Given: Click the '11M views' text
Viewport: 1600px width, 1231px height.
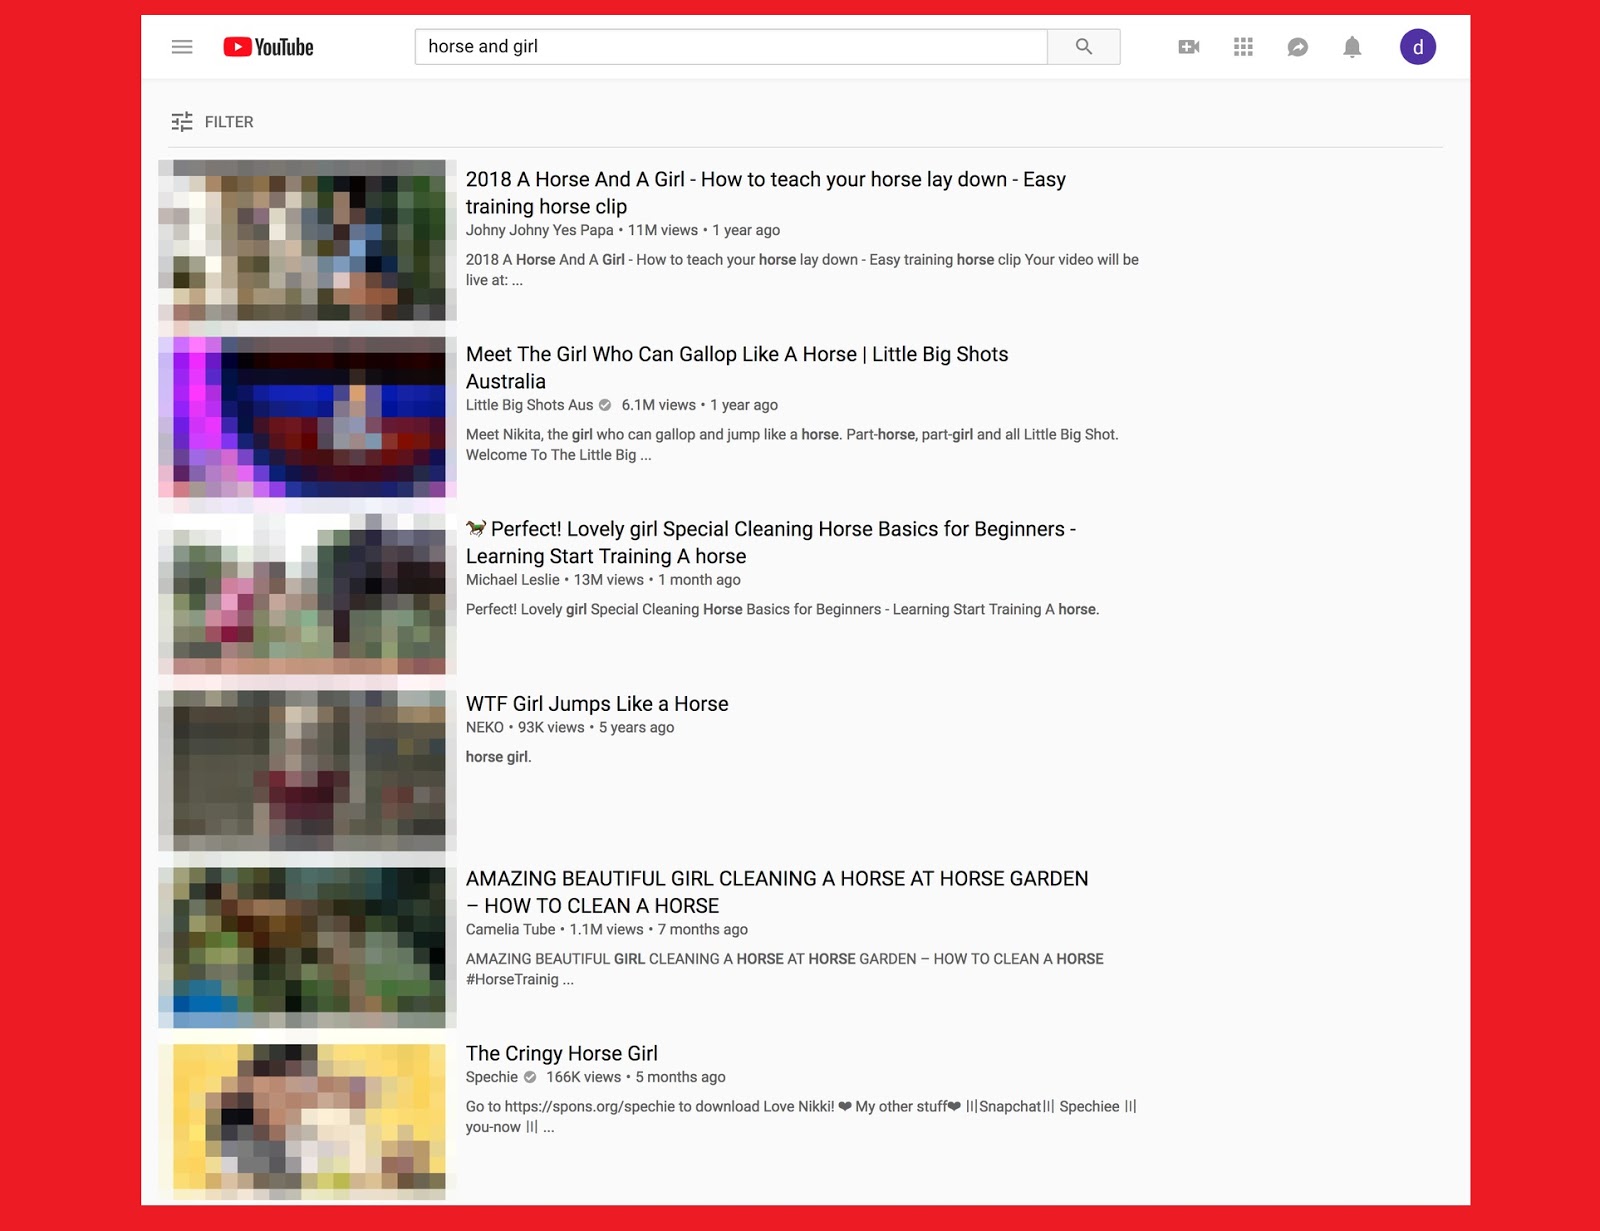Looking at the screenshot, I should click(x=663, y=230).
